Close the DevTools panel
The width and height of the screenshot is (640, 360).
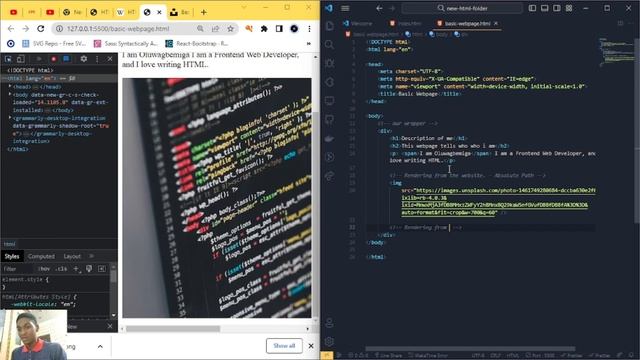(x=110, y=59)
